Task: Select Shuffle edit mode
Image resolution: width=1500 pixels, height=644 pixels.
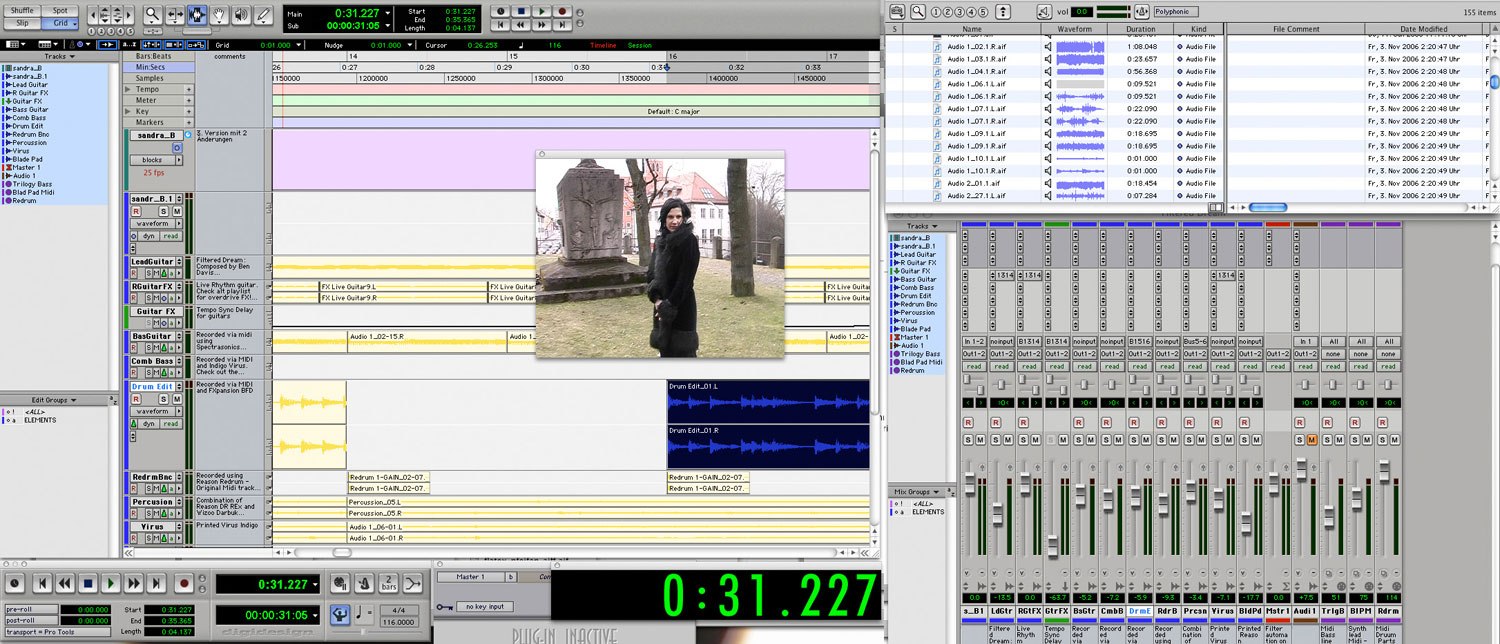Action: 22,10
